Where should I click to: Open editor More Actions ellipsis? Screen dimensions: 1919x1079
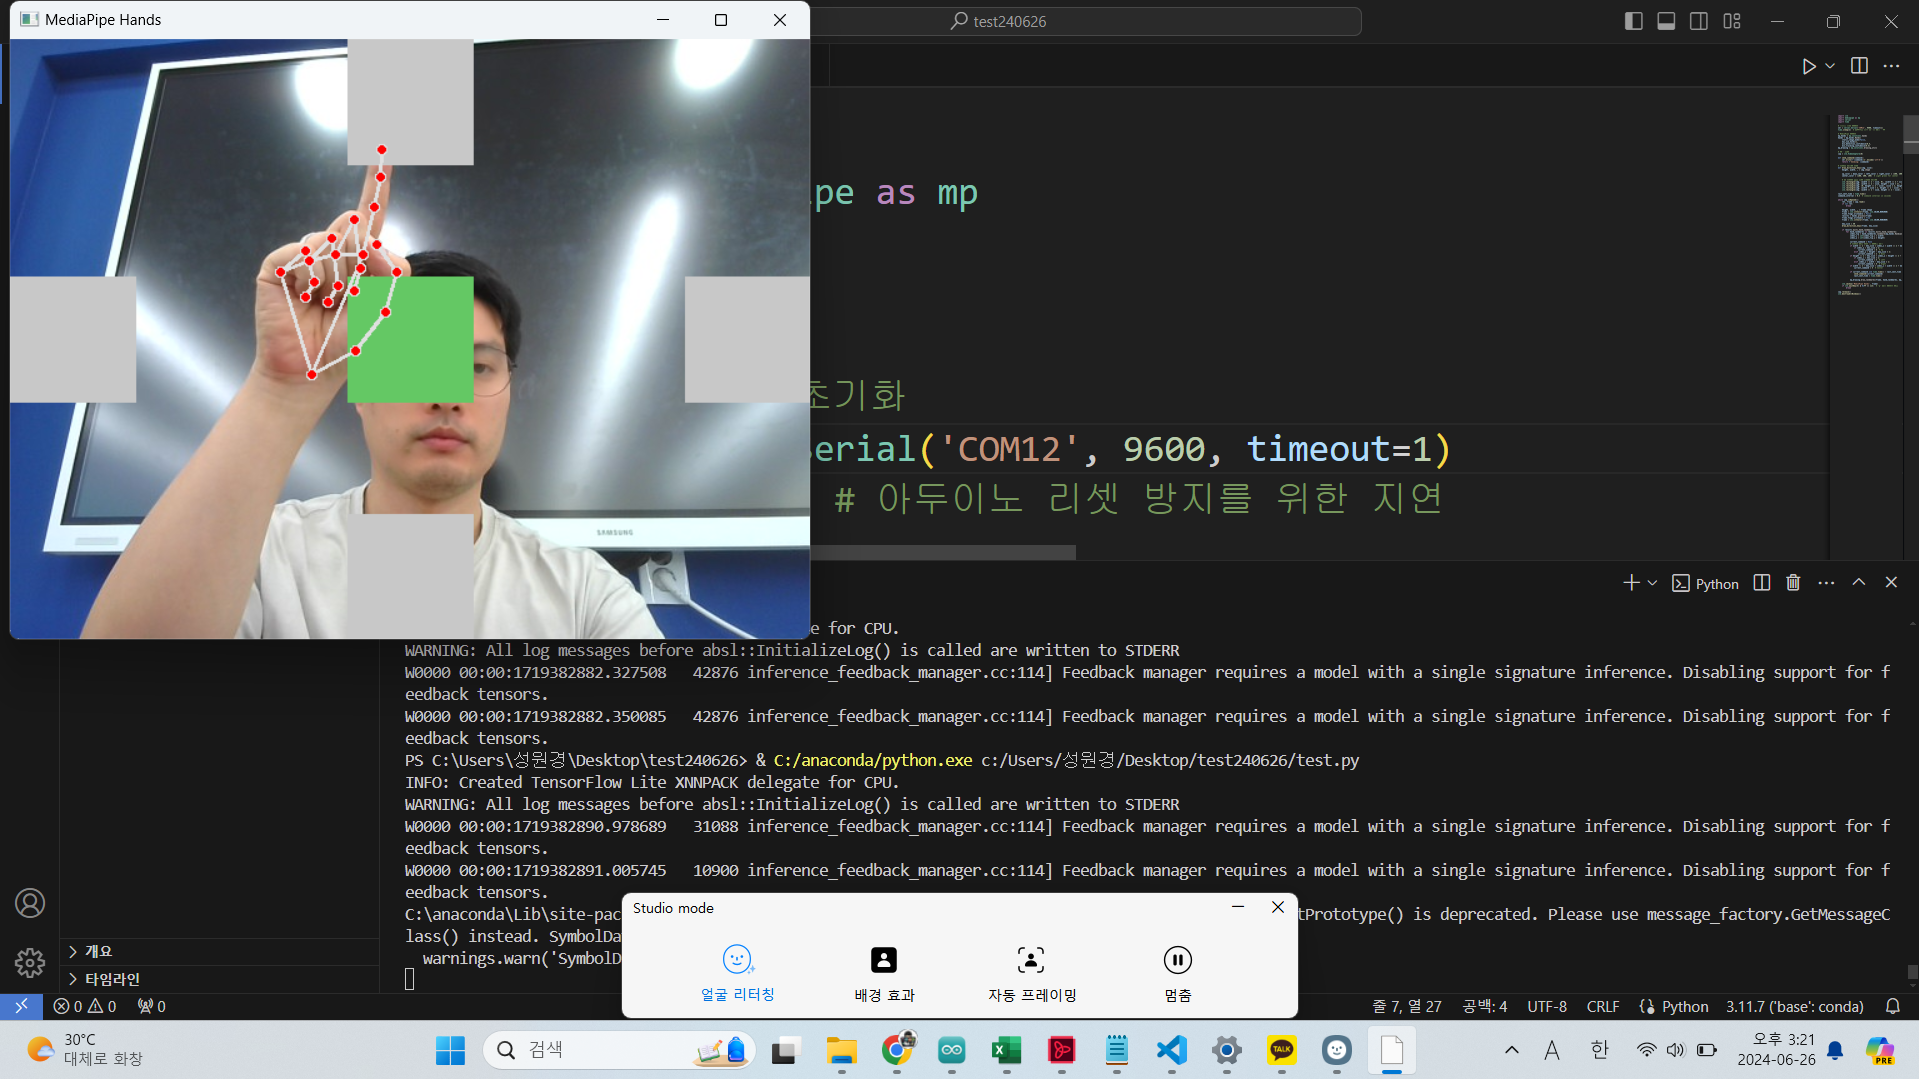tap(1891, 66)
